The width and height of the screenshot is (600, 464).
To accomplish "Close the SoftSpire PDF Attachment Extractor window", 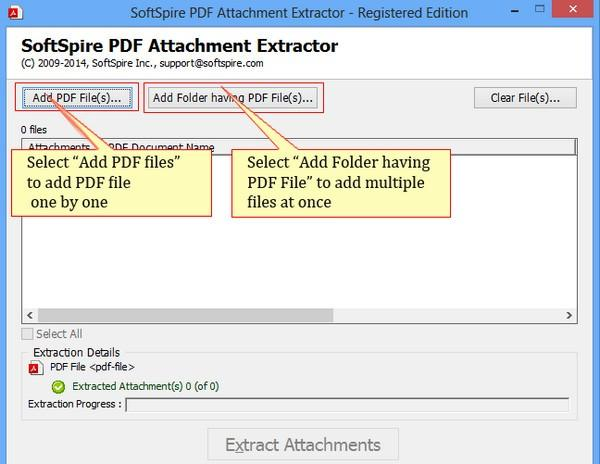I will [572, 9].
